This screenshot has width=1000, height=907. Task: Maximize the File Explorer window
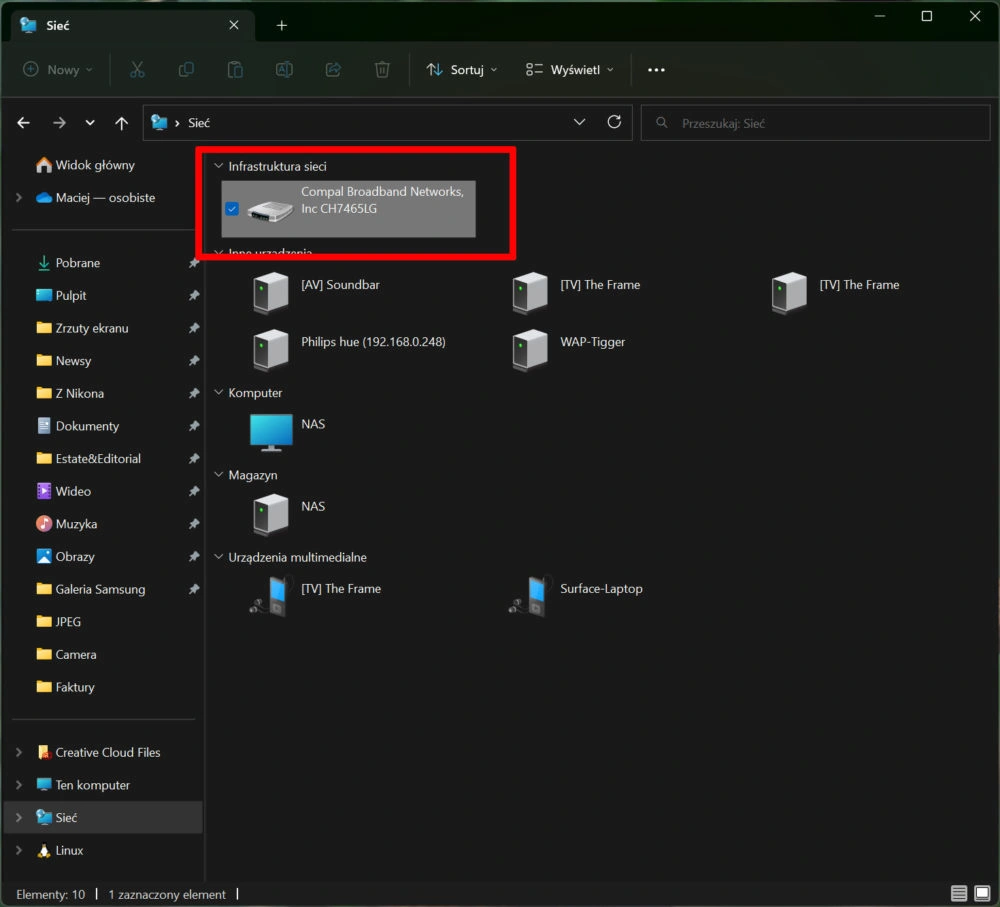tap(927, 16)
